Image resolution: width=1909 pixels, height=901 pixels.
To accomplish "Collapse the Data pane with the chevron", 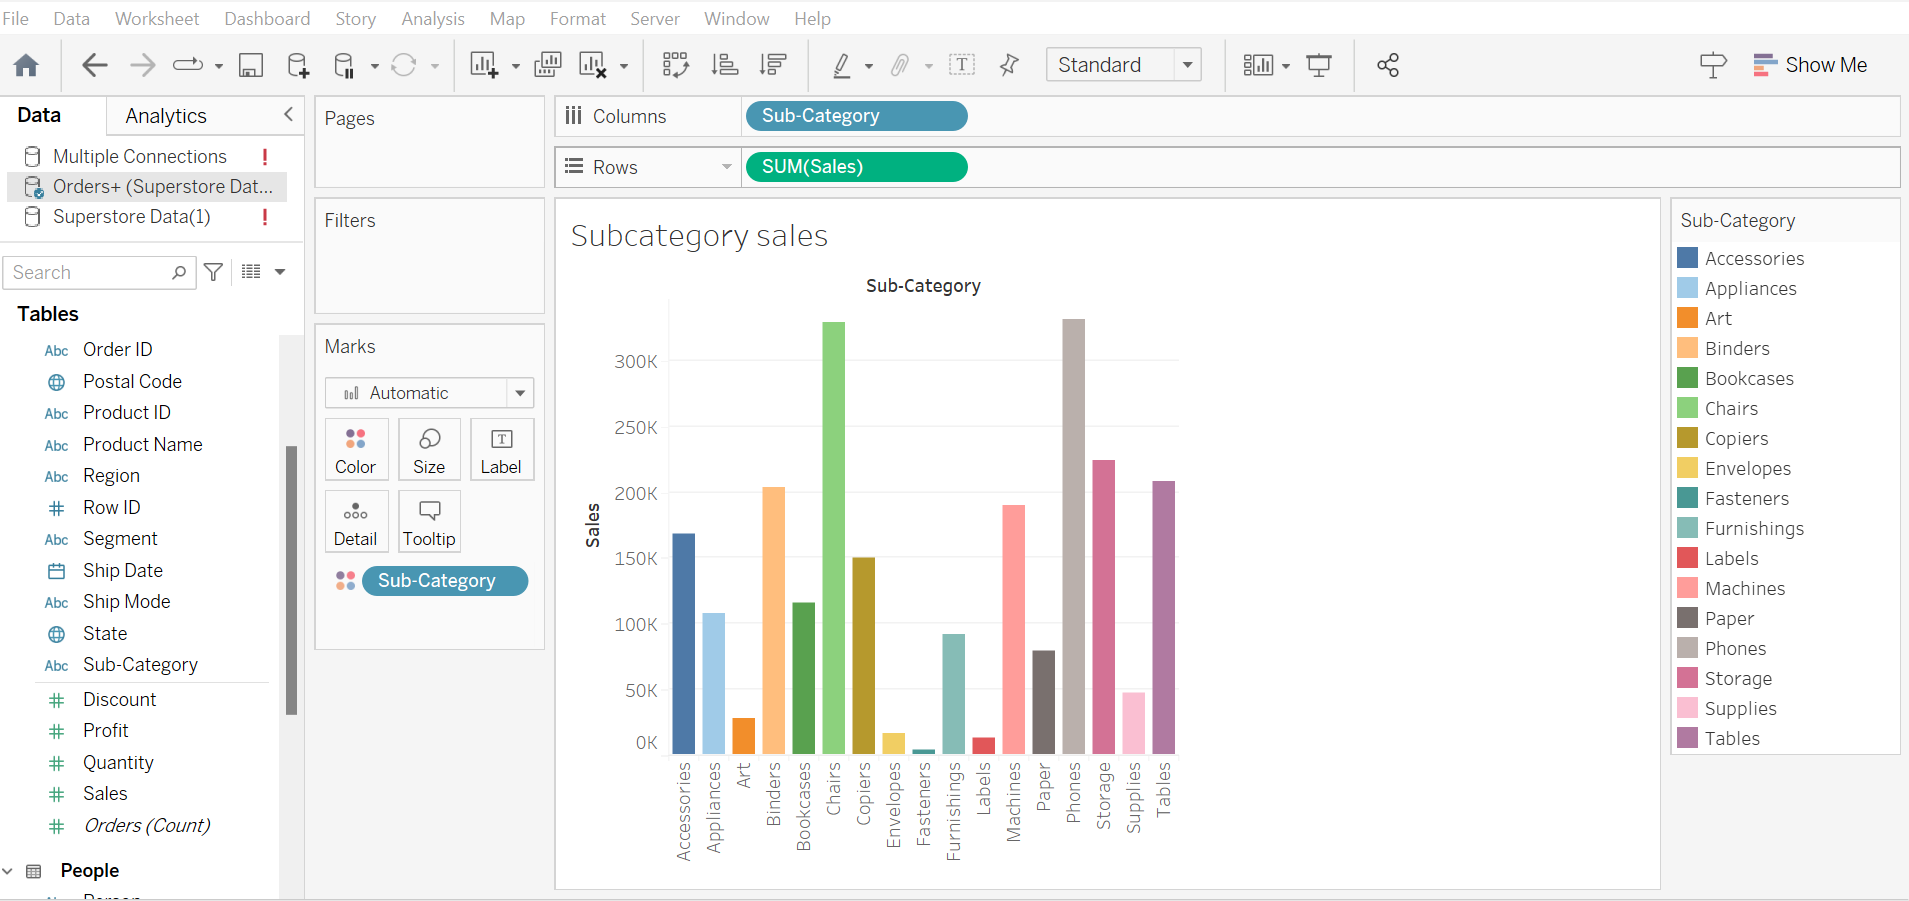I will coord(288,115).
